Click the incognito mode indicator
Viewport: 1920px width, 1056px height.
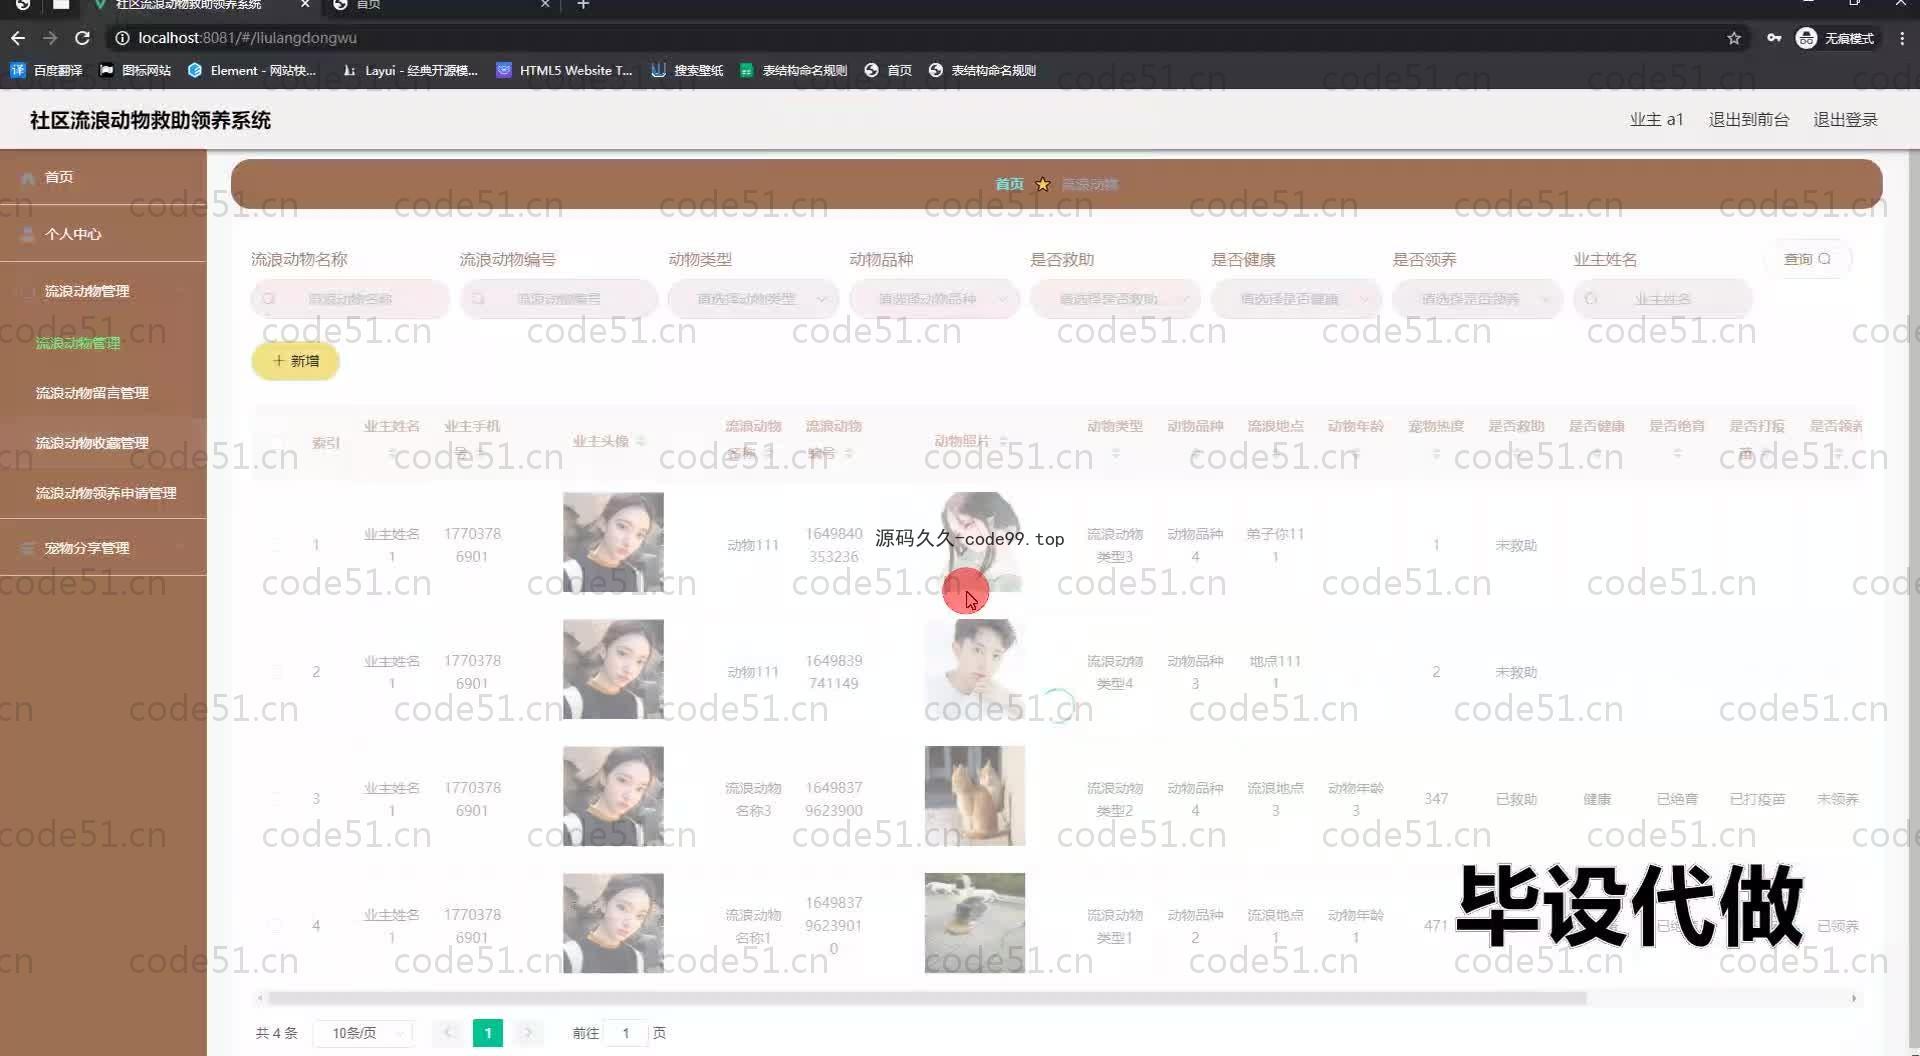(1836, 38)
